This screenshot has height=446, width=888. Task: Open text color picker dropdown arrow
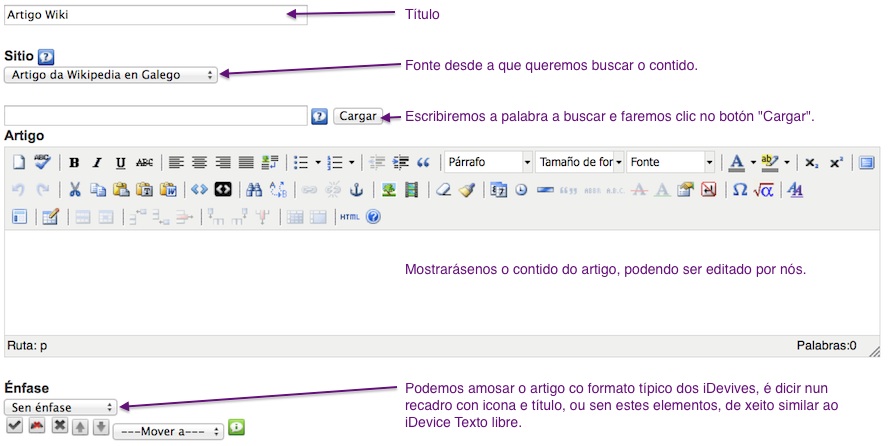(753, 163)
